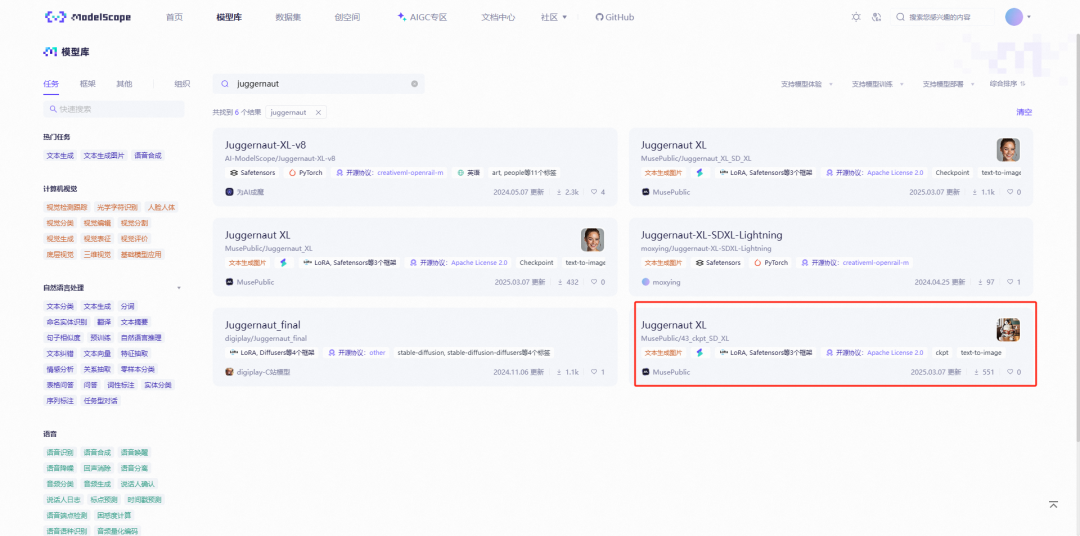Switch to the 框架 tab
1080x536 pixels.
coord(87,84)
